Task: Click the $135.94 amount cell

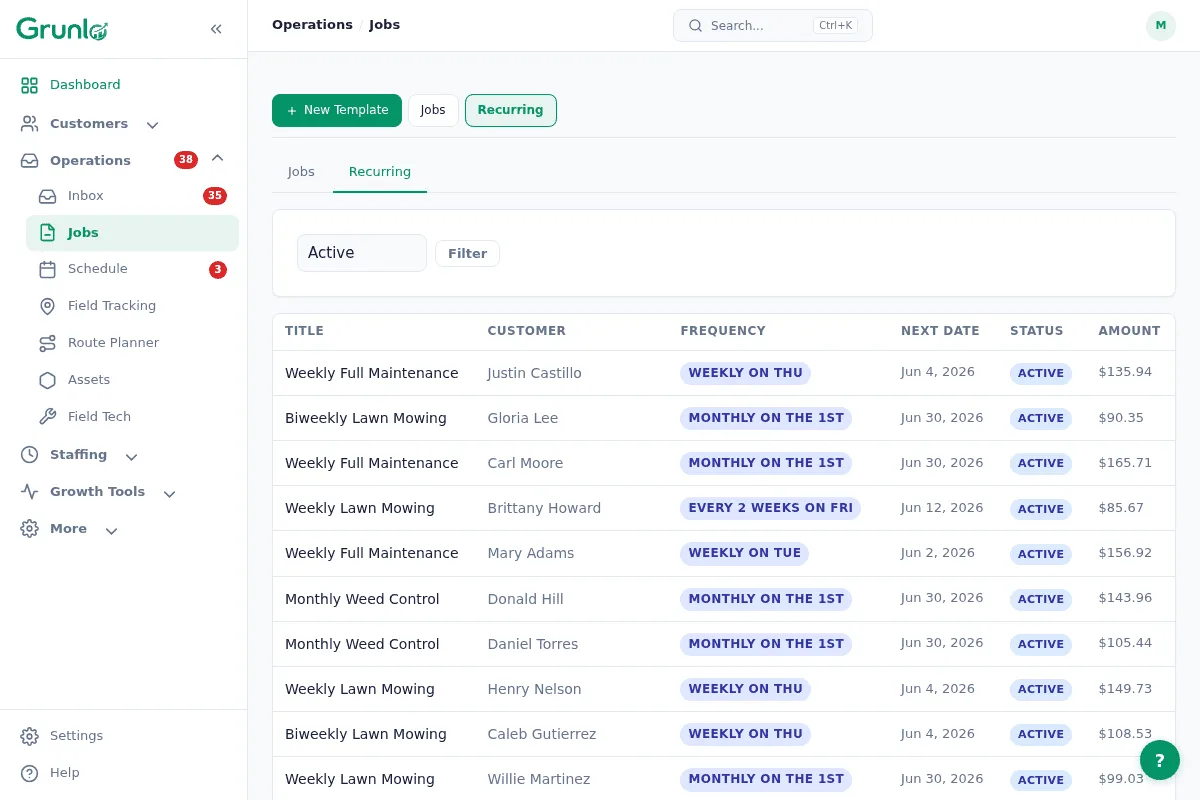Action: point(1125,372)
